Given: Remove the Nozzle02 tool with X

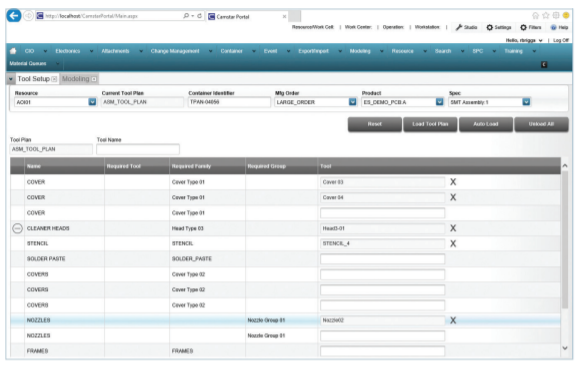Looking at the screenshot, I should pos(453,320).
